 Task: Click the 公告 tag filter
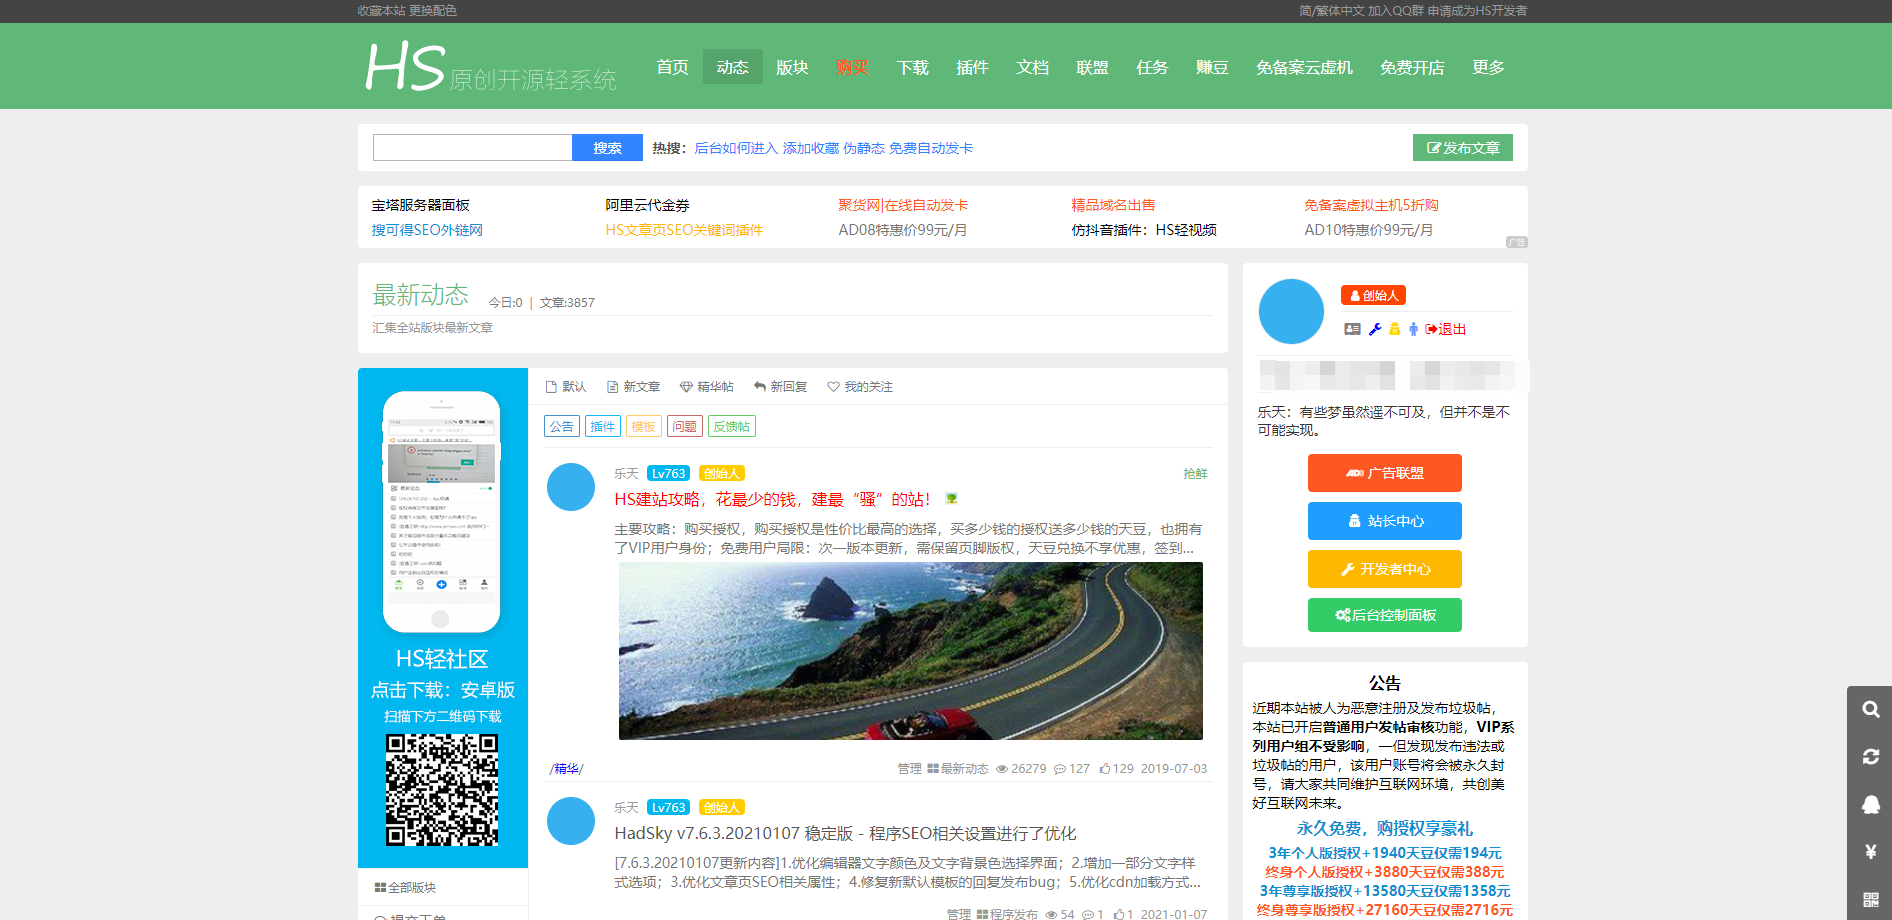(562, 426)
